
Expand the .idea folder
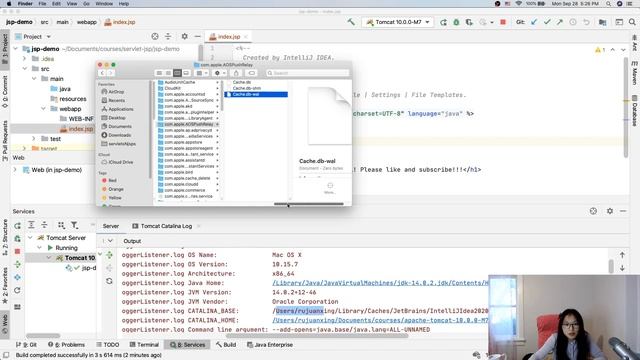pos(24,59)
